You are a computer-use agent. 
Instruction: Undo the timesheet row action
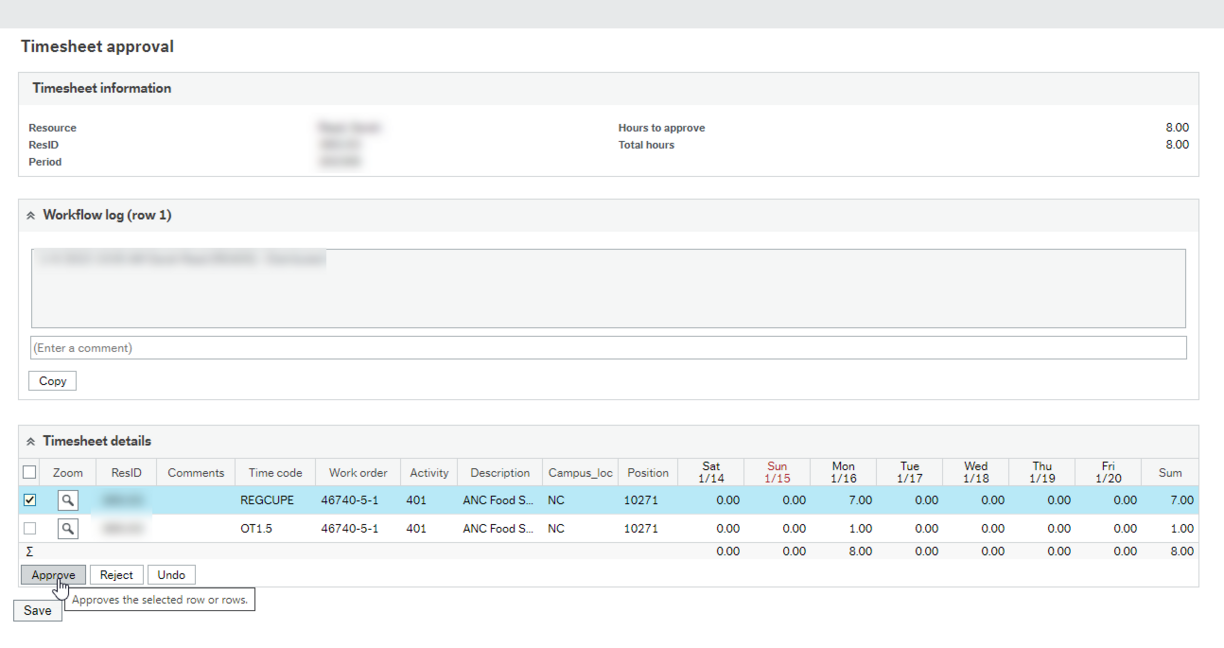click(171, 574)
